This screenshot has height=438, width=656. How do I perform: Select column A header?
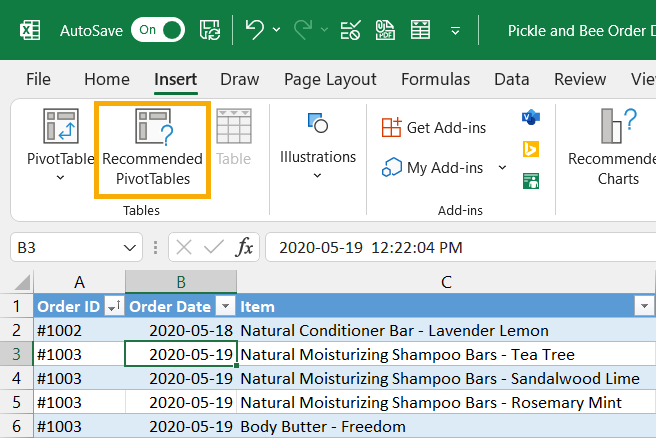coord(79,282)
